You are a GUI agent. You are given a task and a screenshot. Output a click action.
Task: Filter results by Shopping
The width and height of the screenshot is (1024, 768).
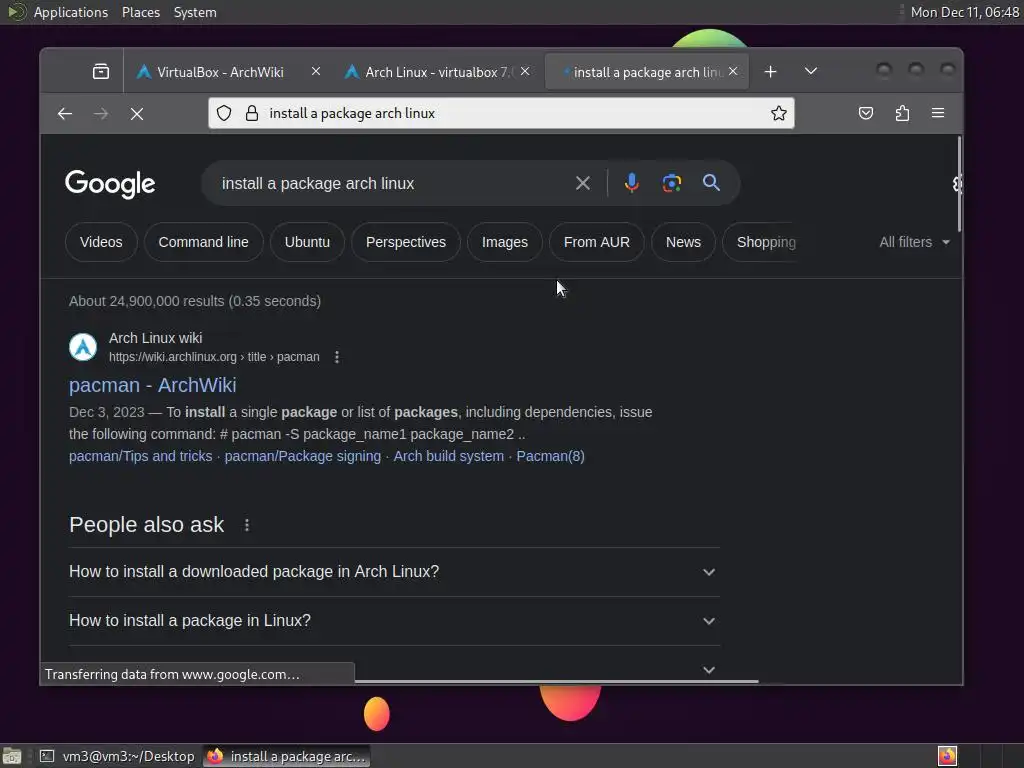761,242
